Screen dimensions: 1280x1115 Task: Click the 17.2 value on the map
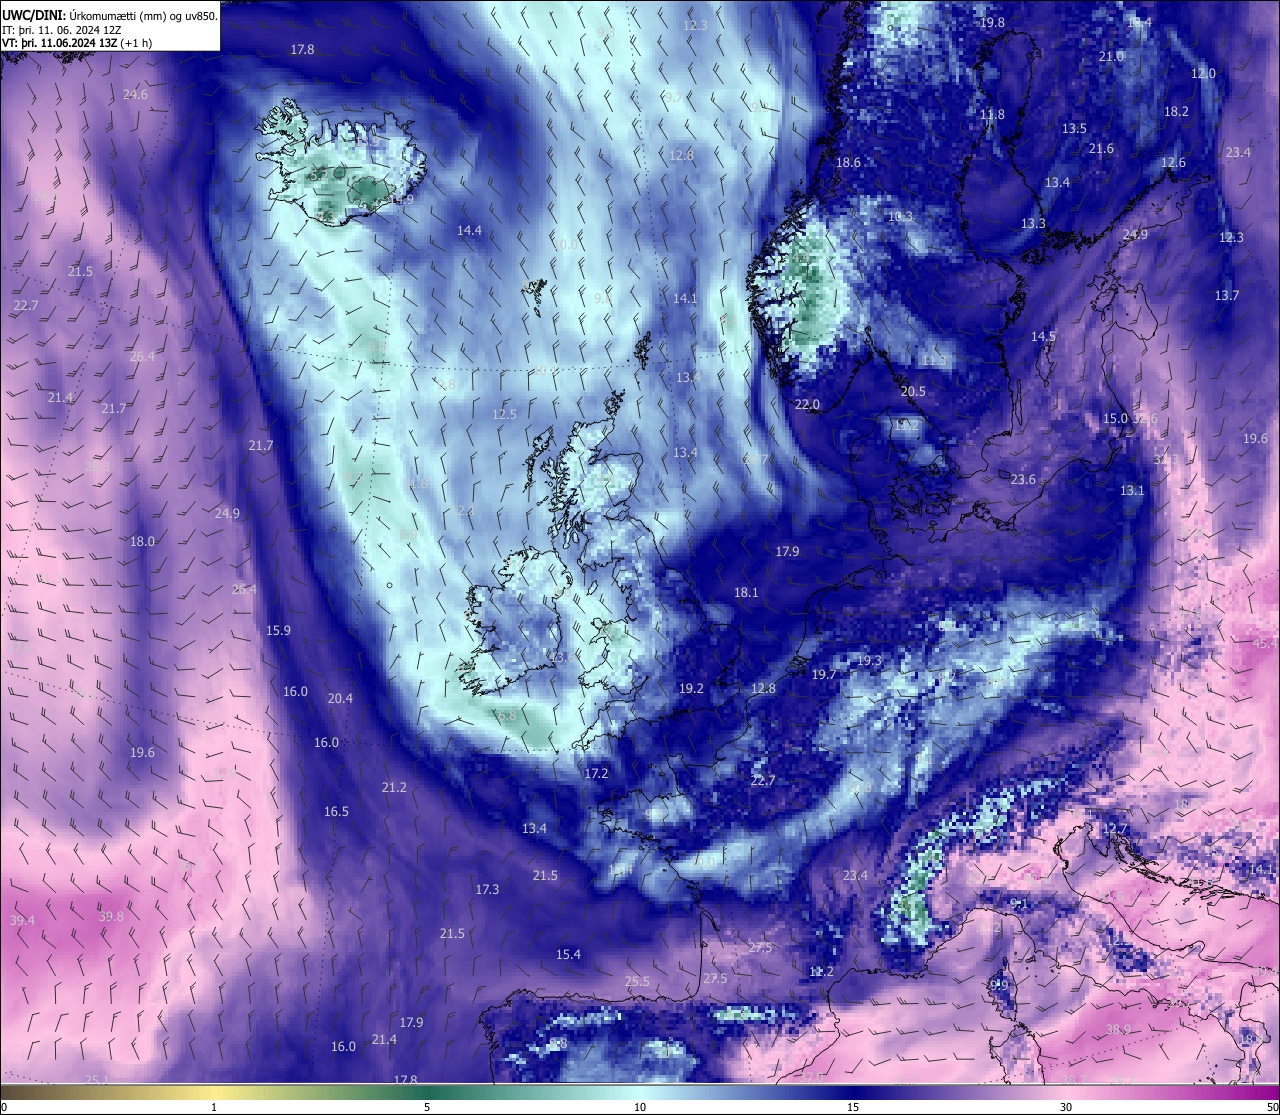pos(596,773)
